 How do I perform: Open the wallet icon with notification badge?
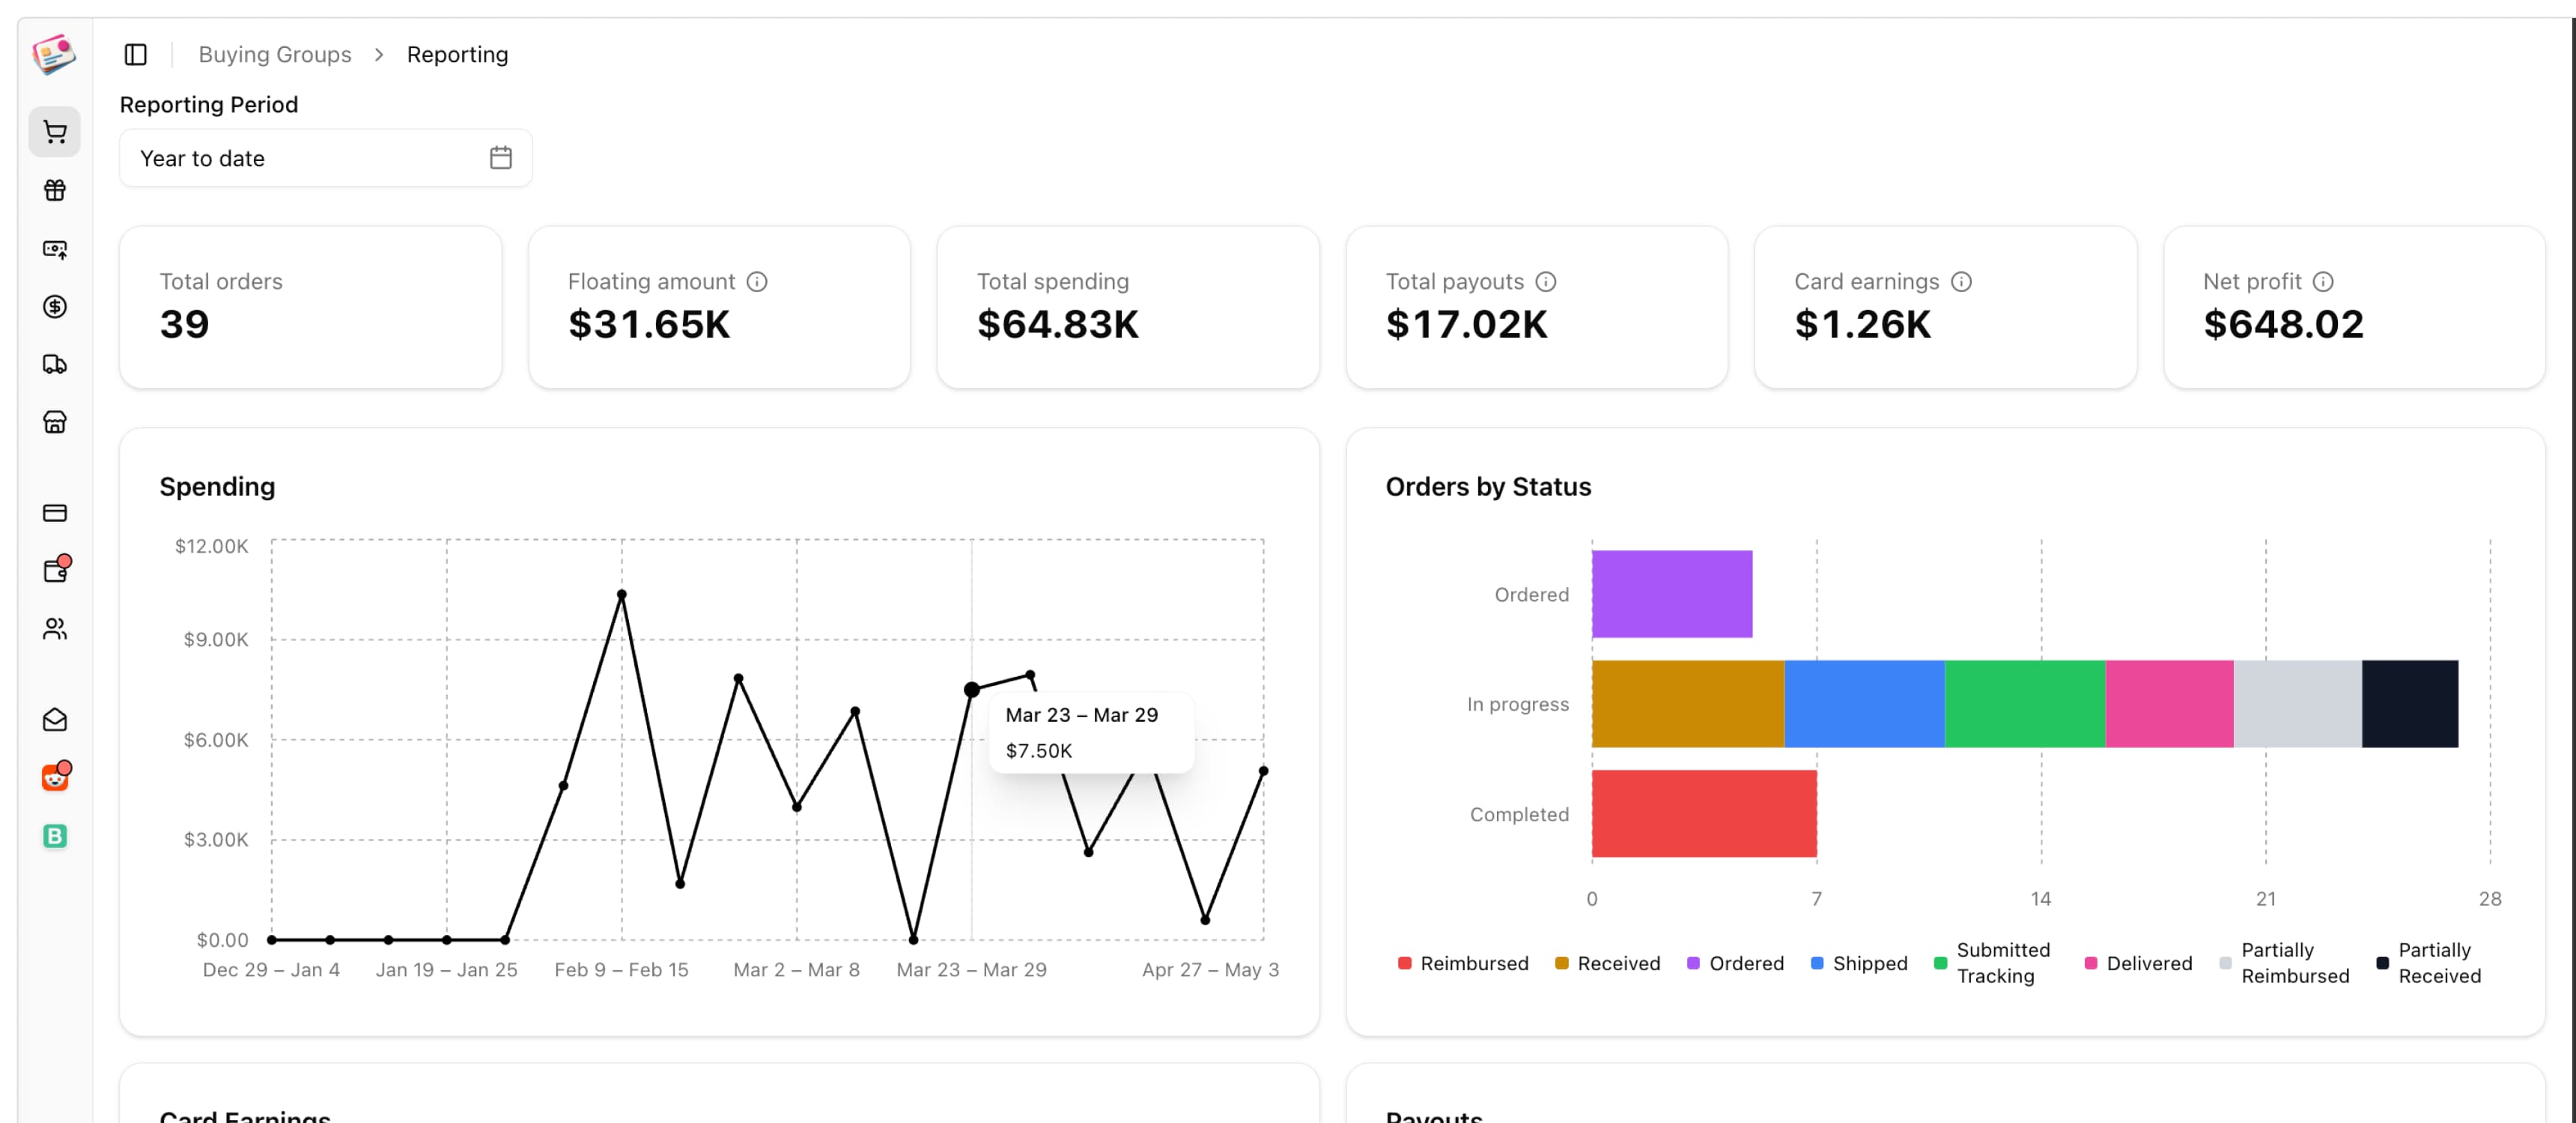[x=56, y=570]
